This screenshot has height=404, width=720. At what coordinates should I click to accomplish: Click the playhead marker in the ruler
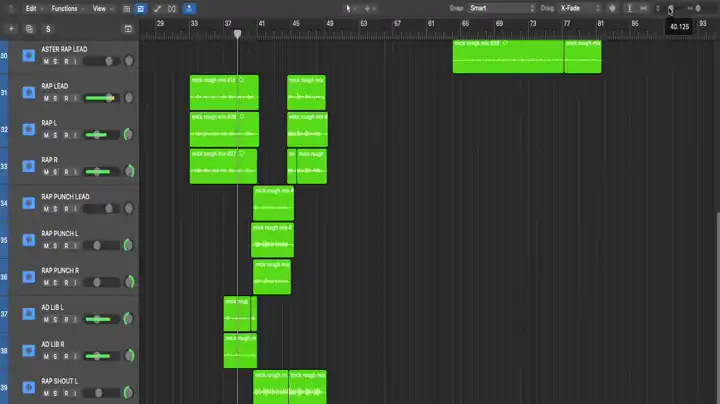tap(237, 34)
